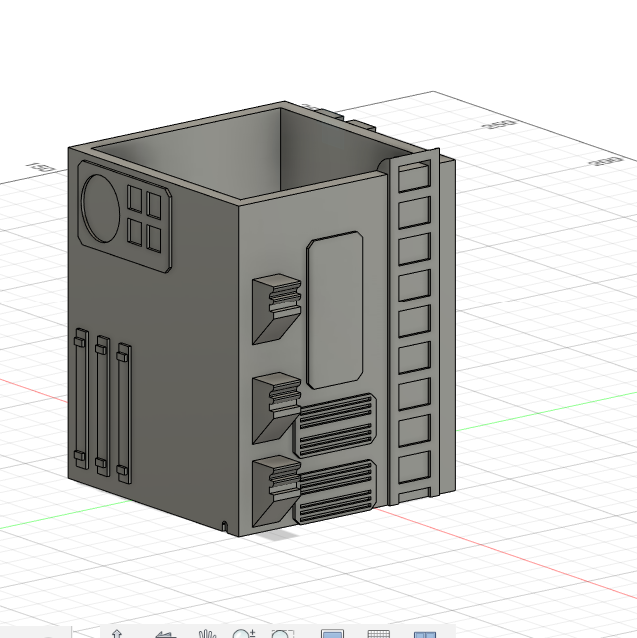Select the tall rounded panel on front face
This screenshot has width=637, height=638.
coord(335,310)
